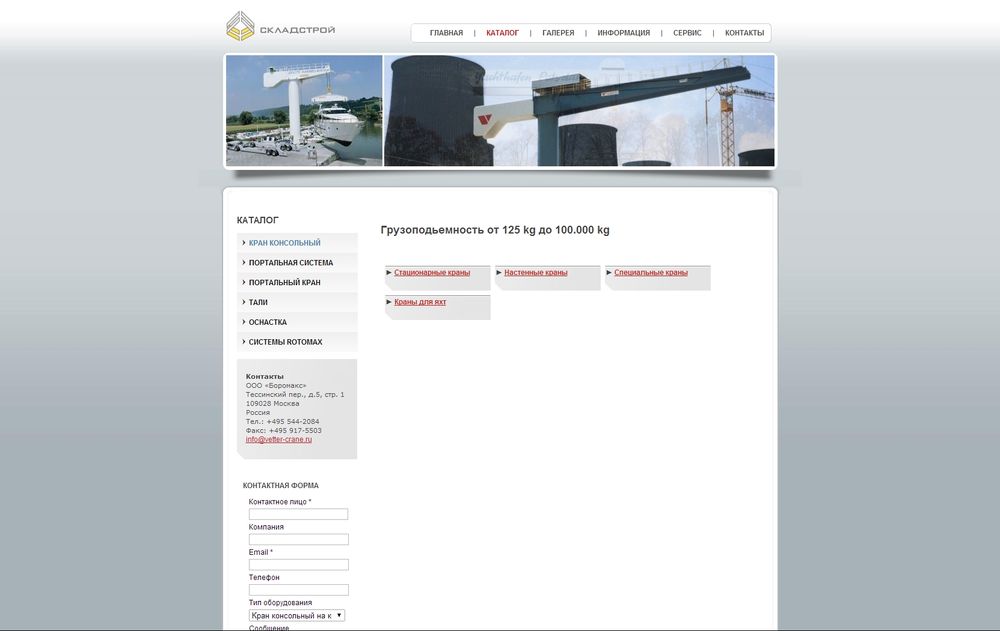Open the Главная menu item
1000x631 pixels.
point(446,33)
